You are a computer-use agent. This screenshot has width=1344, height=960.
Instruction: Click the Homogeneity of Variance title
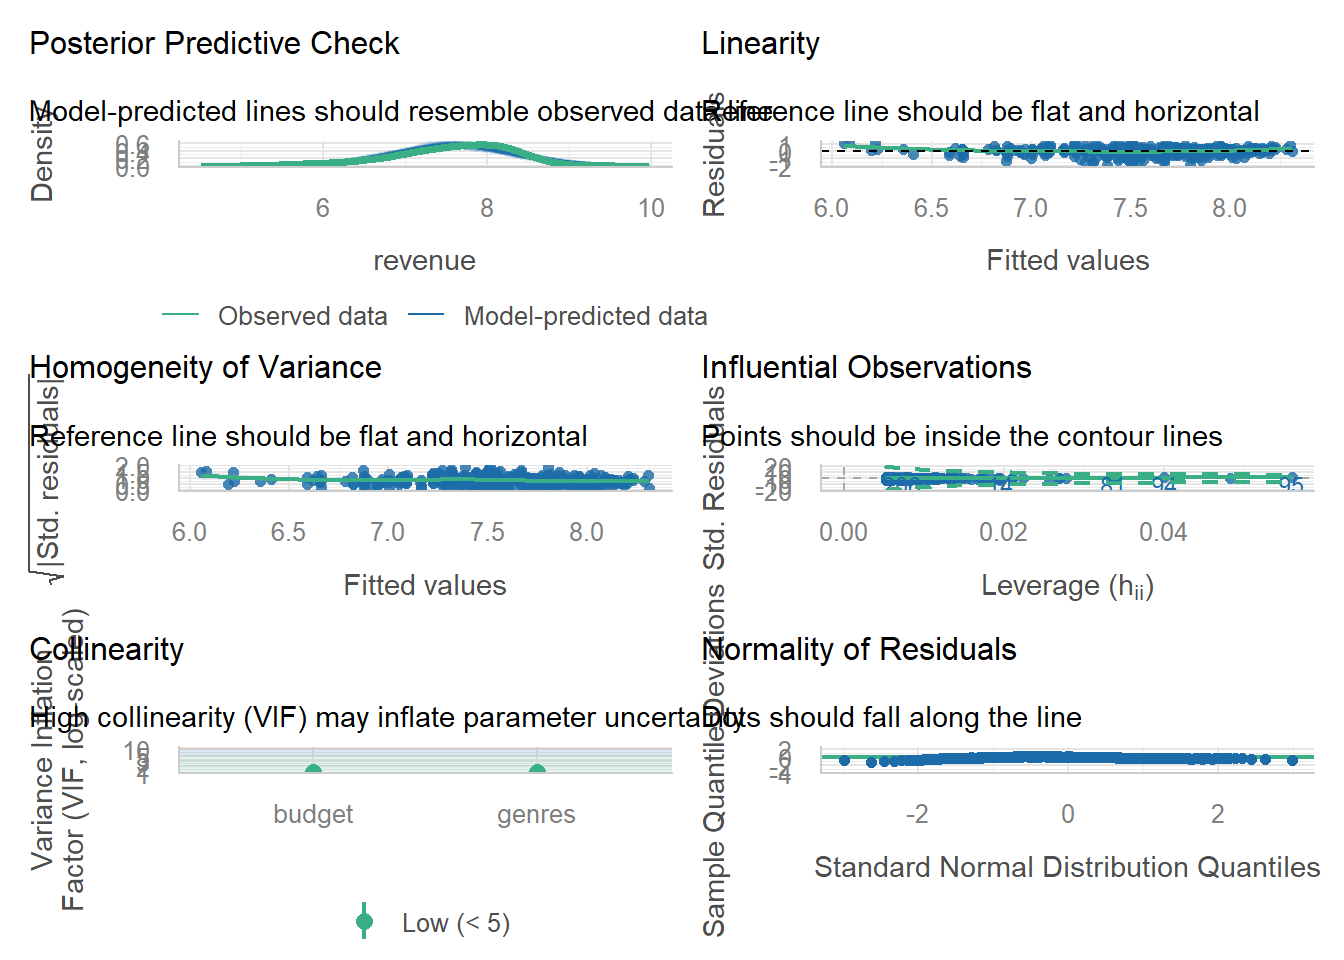[x=206, y=367]
